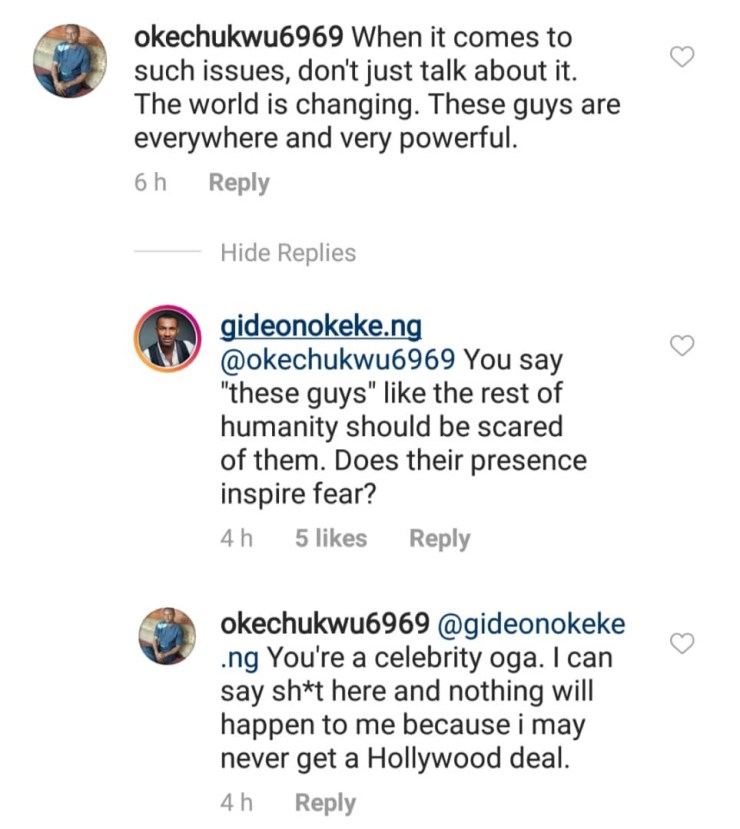Tap the "4 h" timestamp beside "5 likes"
The image size is (740, 829).
(237, 538)
